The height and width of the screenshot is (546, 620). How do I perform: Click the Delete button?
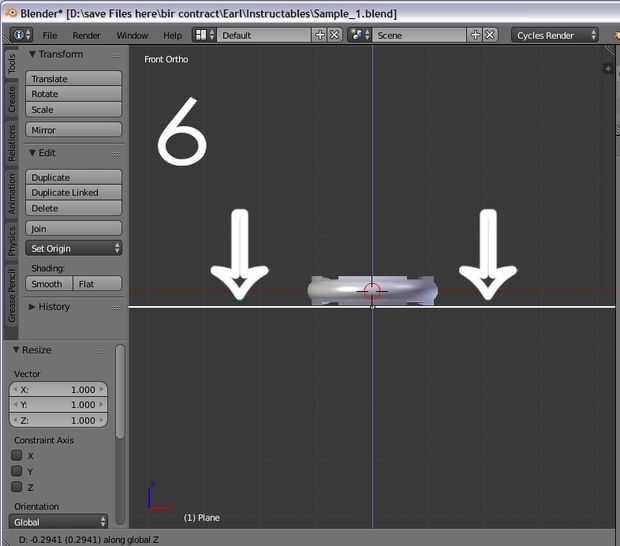point(74,208)
